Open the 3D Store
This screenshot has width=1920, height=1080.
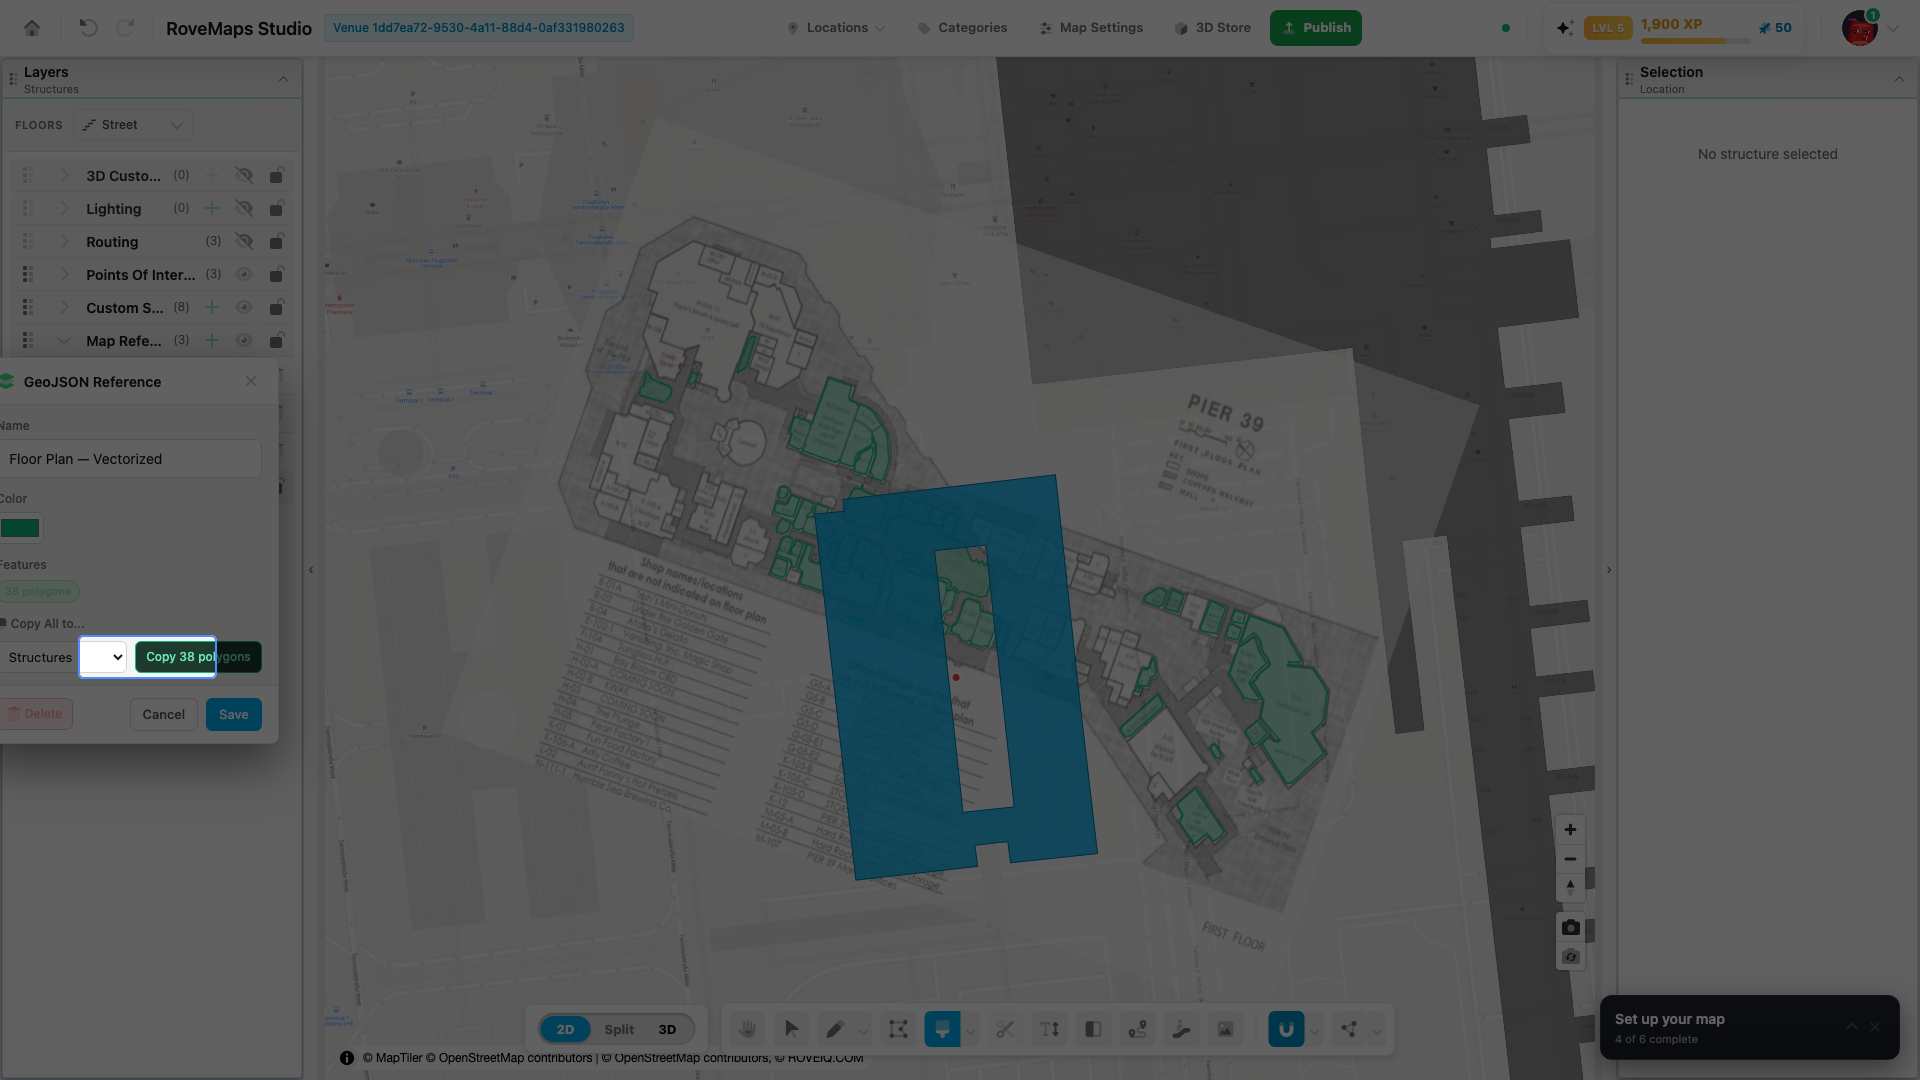click(x=1212, y=28)
